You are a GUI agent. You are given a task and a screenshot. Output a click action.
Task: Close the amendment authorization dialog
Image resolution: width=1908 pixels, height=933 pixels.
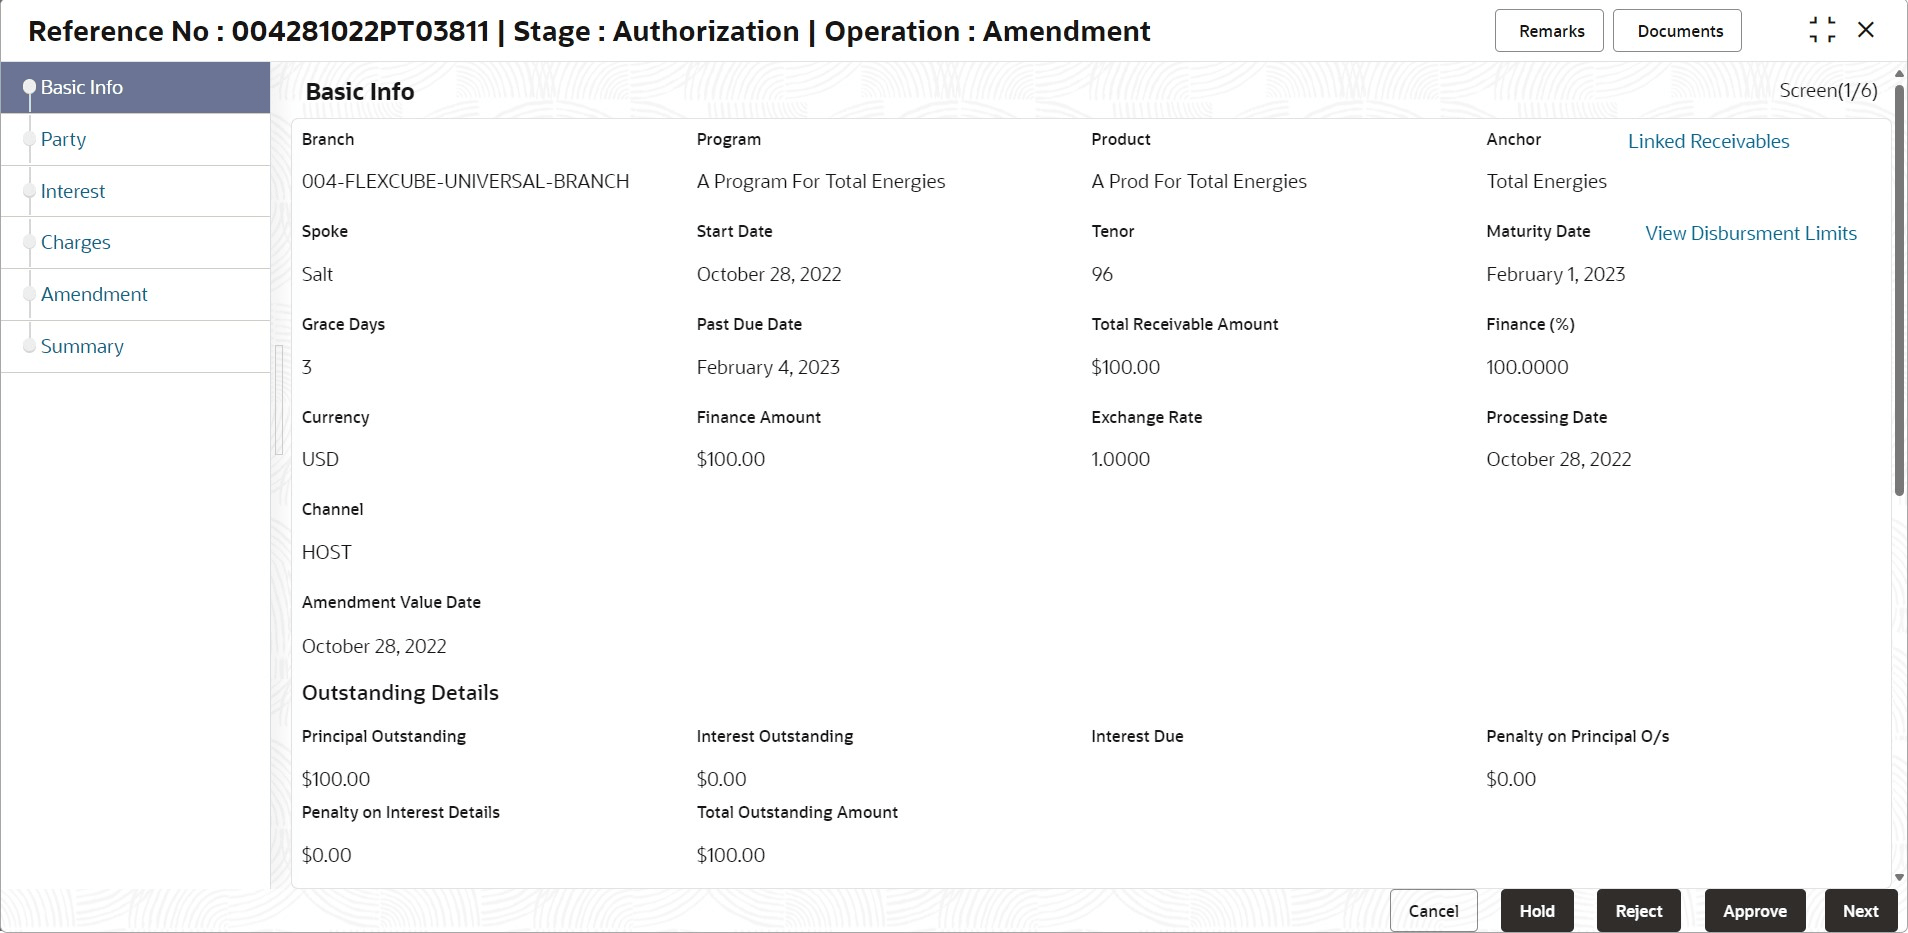[1866, 30]
